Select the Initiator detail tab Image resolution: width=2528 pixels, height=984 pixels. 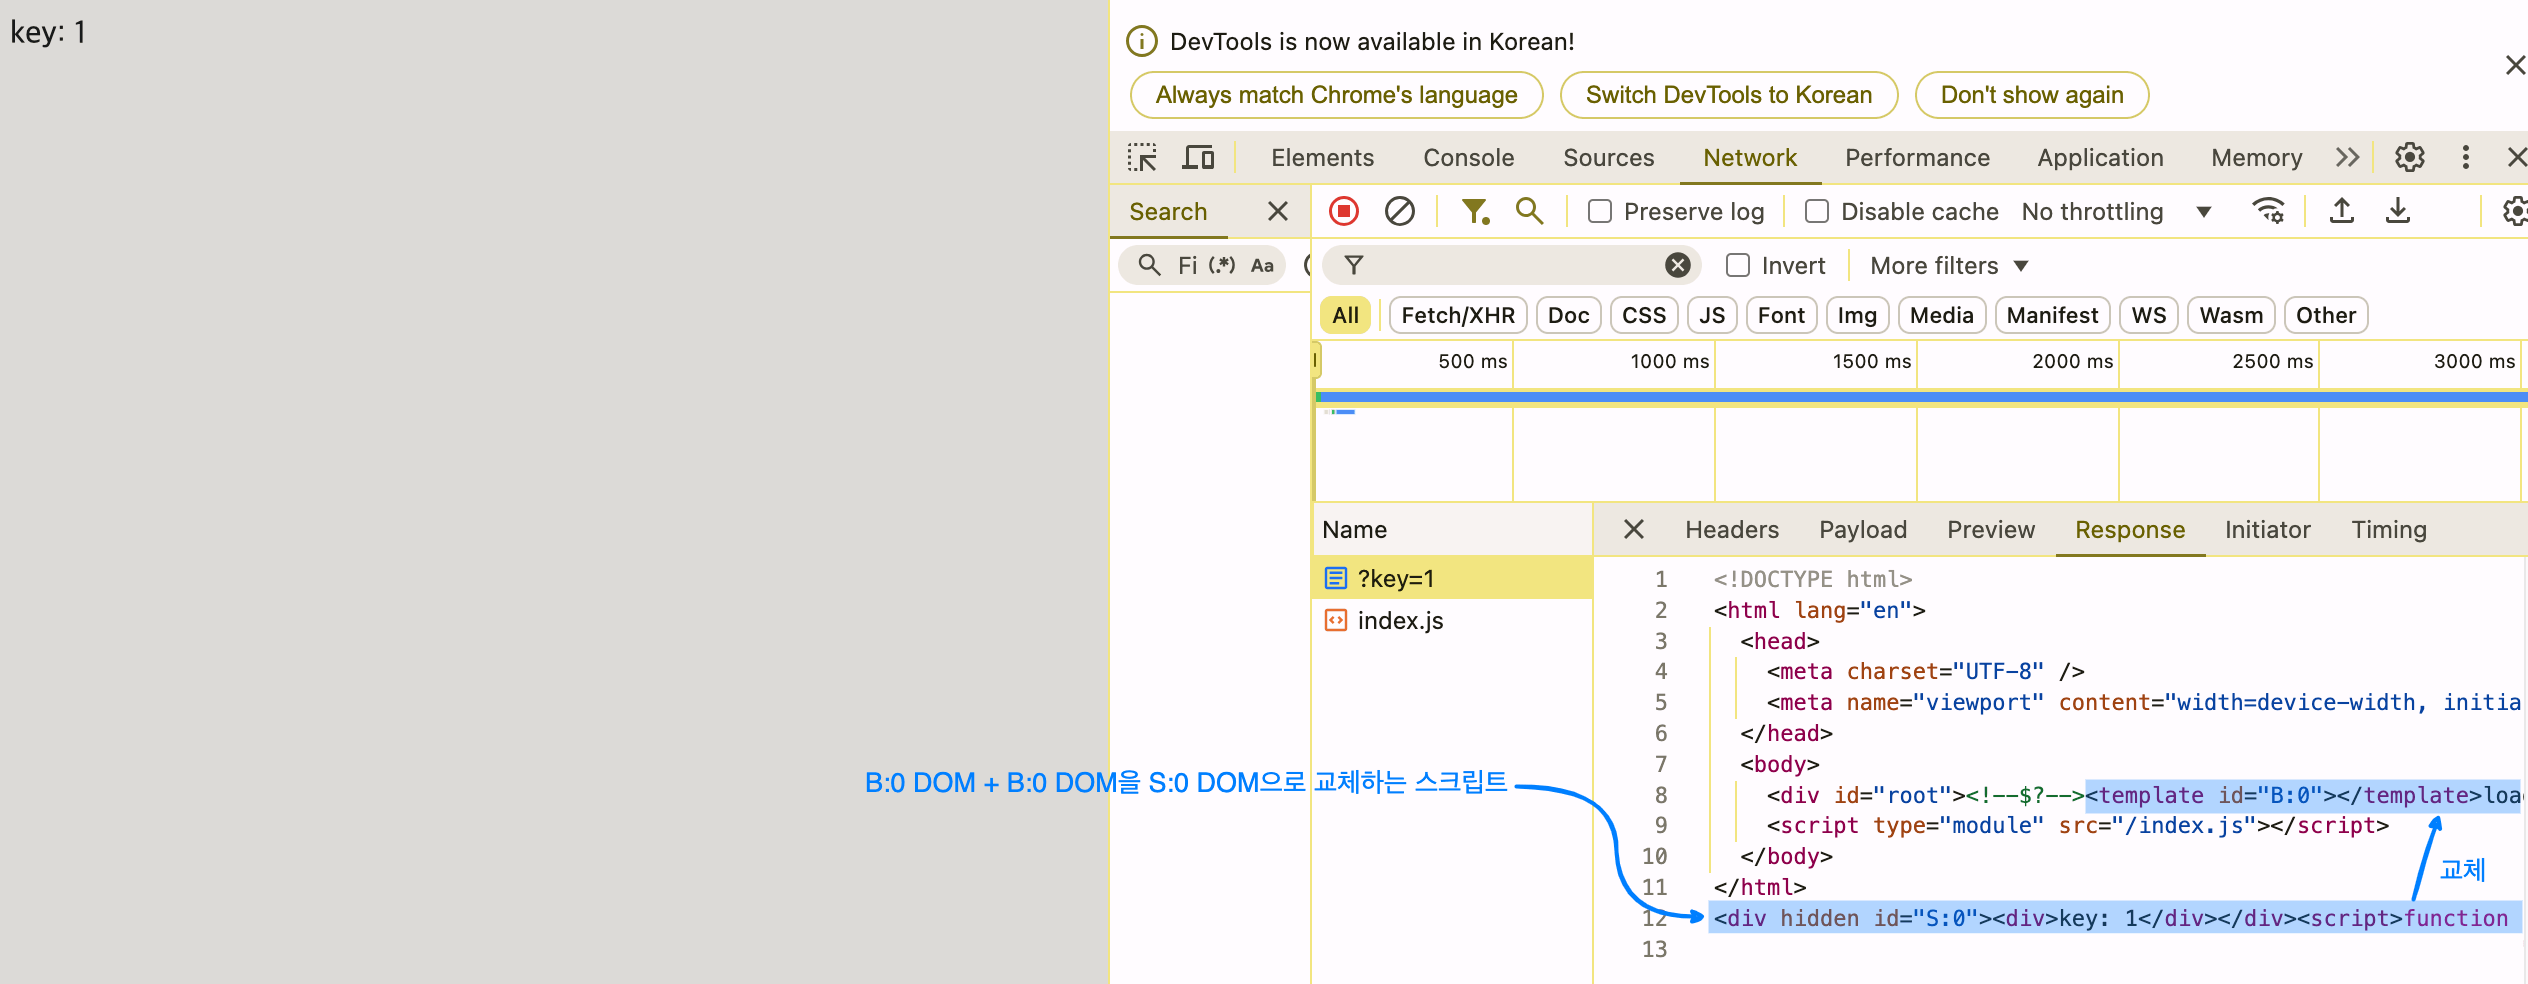[x=2267, y=529]
